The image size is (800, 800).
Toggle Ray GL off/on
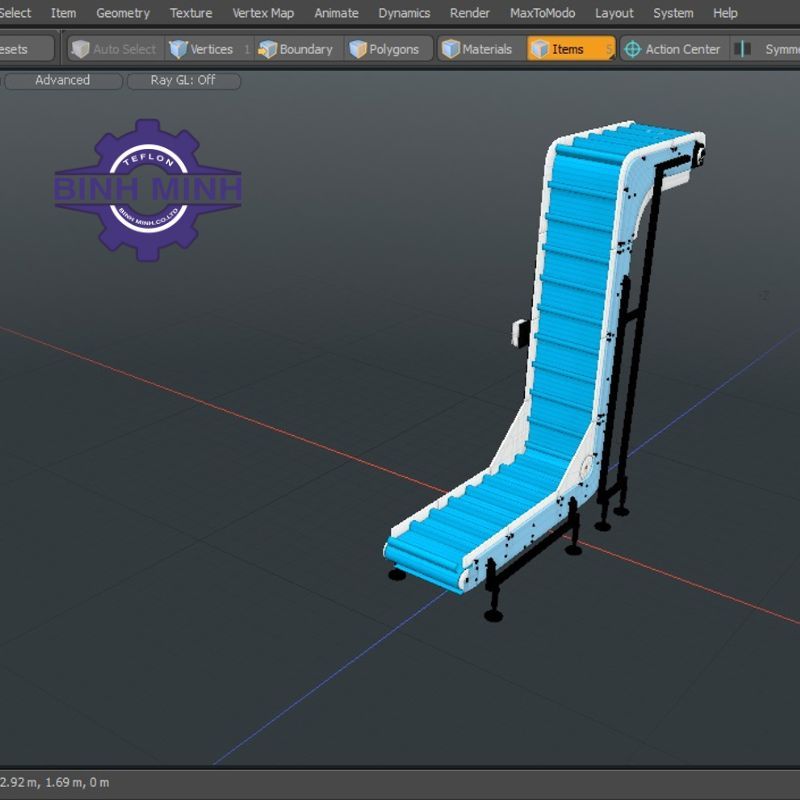point(183,80)
